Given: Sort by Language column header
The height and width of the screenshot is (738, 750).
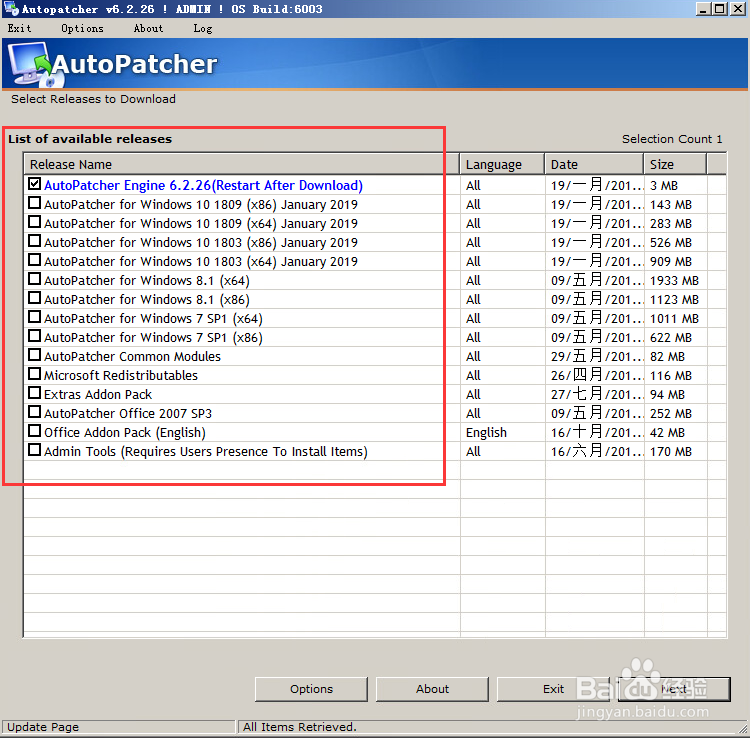Looking at the screenshot, I should tap(502, 164).
